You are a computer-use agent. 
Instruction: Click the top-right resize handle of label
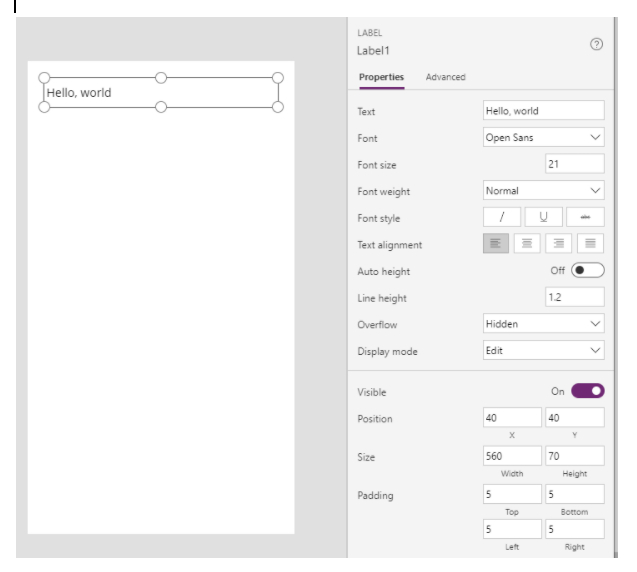tap(278, 78)
